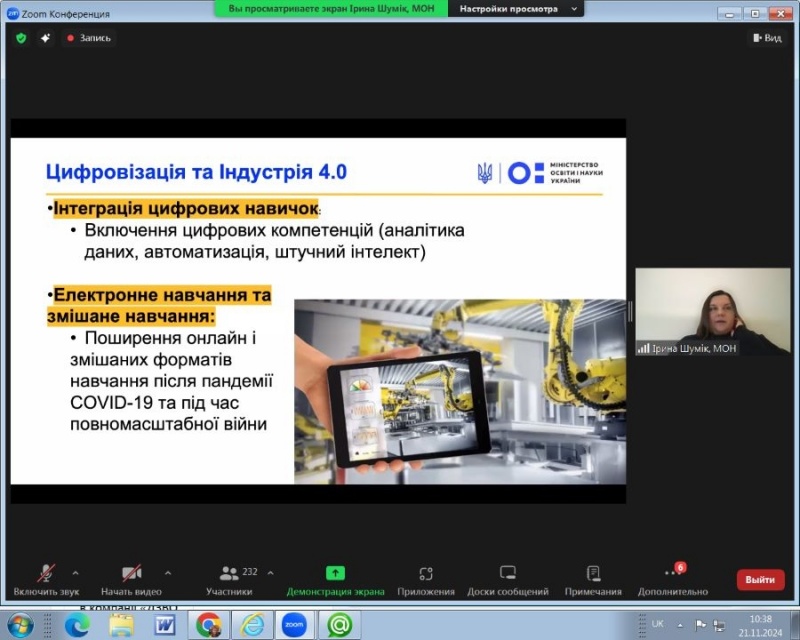Expand video options arrow next to camera
Image resolution: width=800 pixels, height=640 pixels.
[x=167, y=573]
